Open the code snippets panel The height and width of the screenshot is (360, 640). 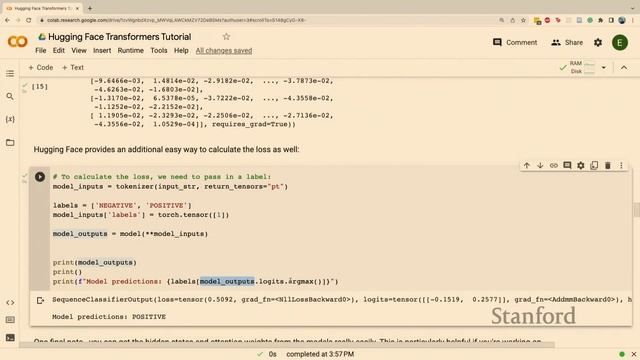coord(10,302)
